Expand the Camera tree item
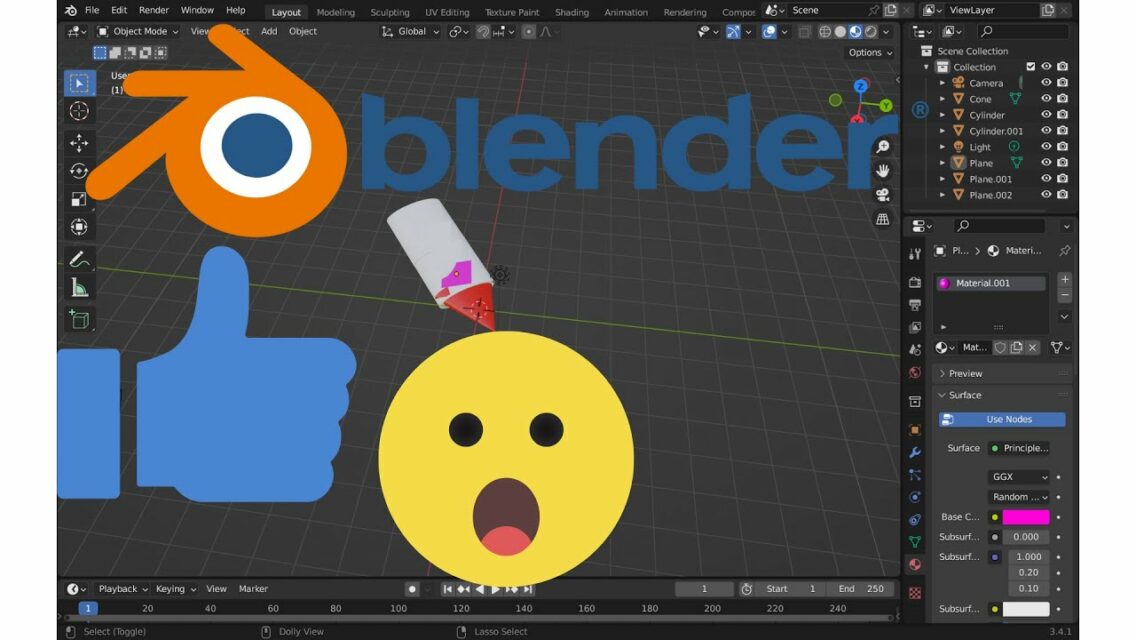Image resolution: width=1136 pixels, height=640 pixels. click(943, 83)
